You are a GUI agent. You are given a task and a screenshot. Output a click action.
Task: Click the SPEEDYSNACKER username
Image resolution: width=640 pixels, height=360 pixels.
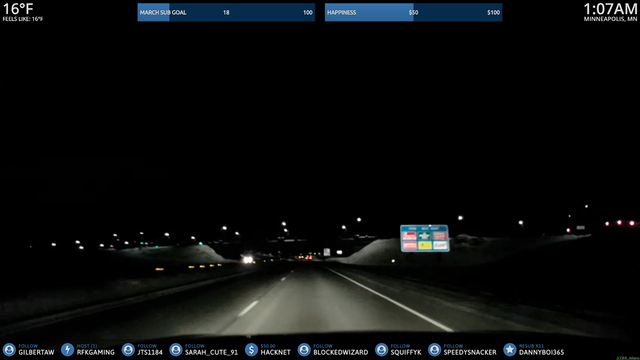pos(470,352)
